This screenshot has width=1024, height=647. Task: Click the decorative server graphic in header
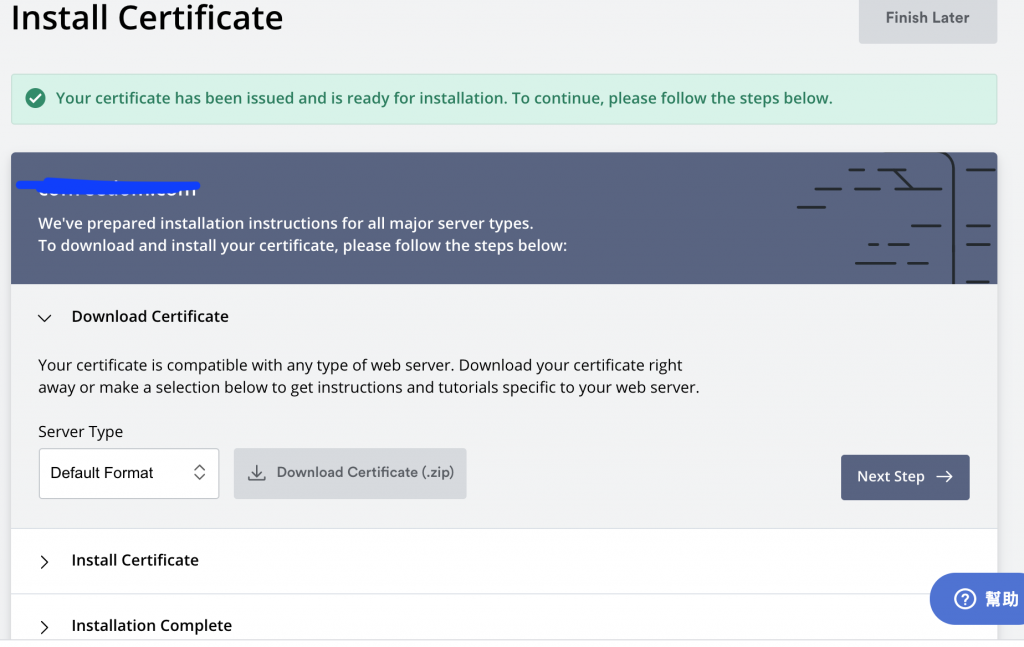[896, 218]
